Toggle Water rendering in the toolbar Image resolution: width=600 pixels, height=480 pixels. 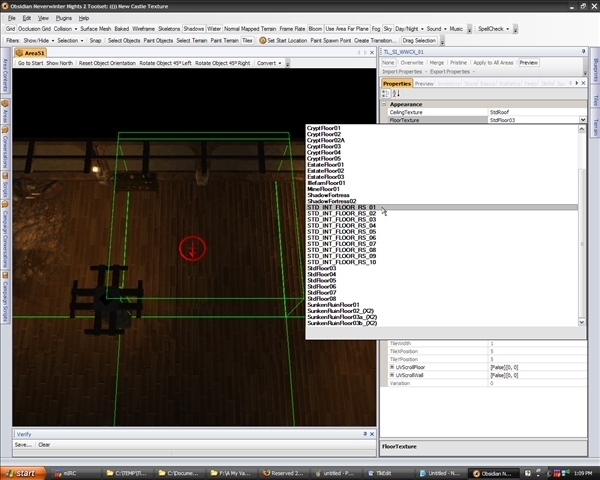click(x=214, y=29)
